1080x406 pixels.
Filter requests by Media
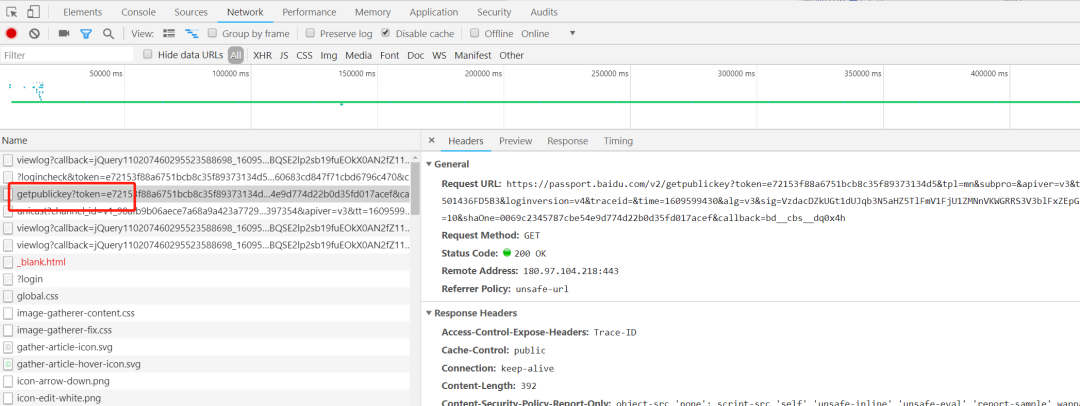coord(359,55)
